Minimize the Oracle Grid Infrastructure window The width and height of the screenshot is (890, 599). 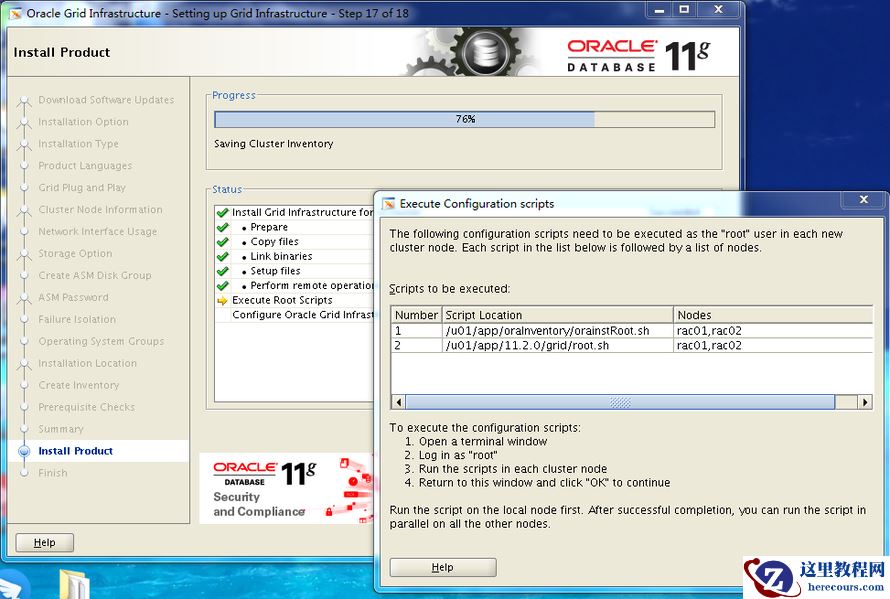[x=660, y=10]
